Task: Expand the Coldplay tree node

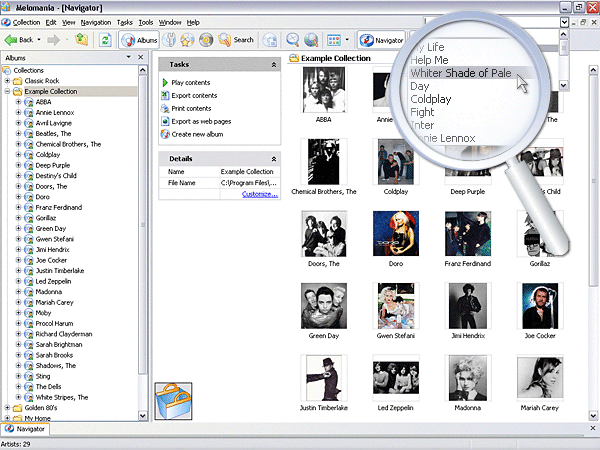Action: coord(18,155)
